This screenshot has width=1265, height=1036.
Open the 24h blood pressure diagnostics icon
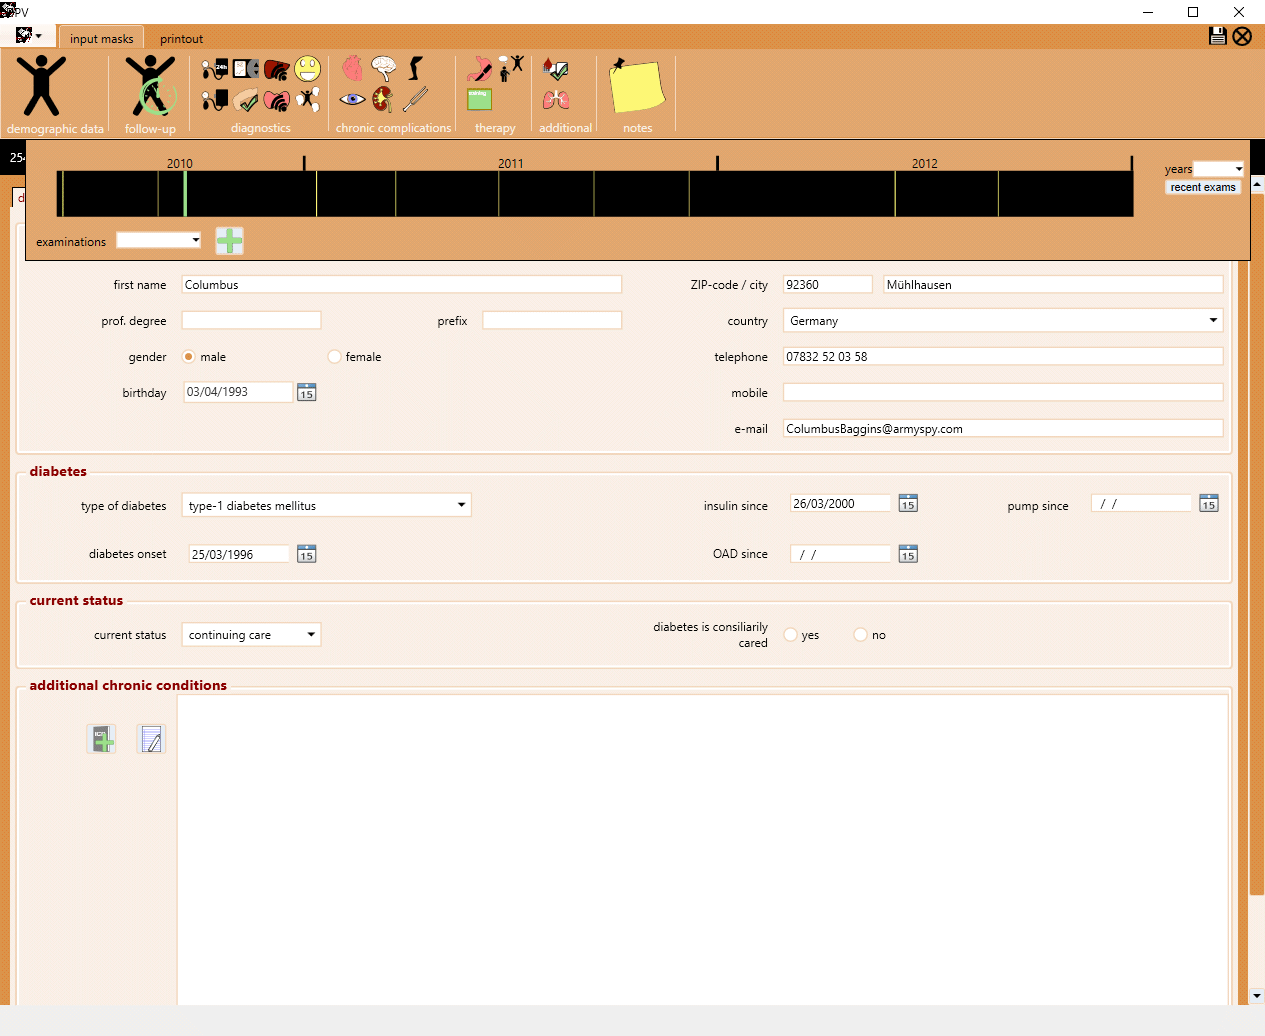(x=215, y=69)
